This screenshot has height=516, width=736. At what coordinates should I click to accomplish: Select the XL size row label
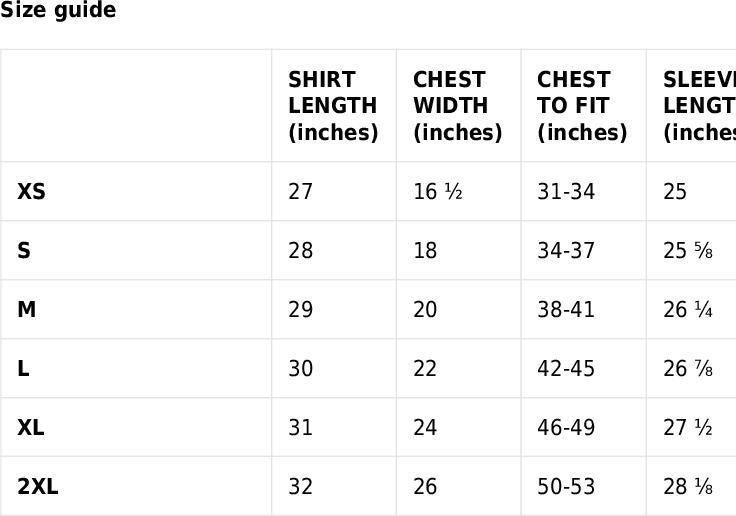31,427
